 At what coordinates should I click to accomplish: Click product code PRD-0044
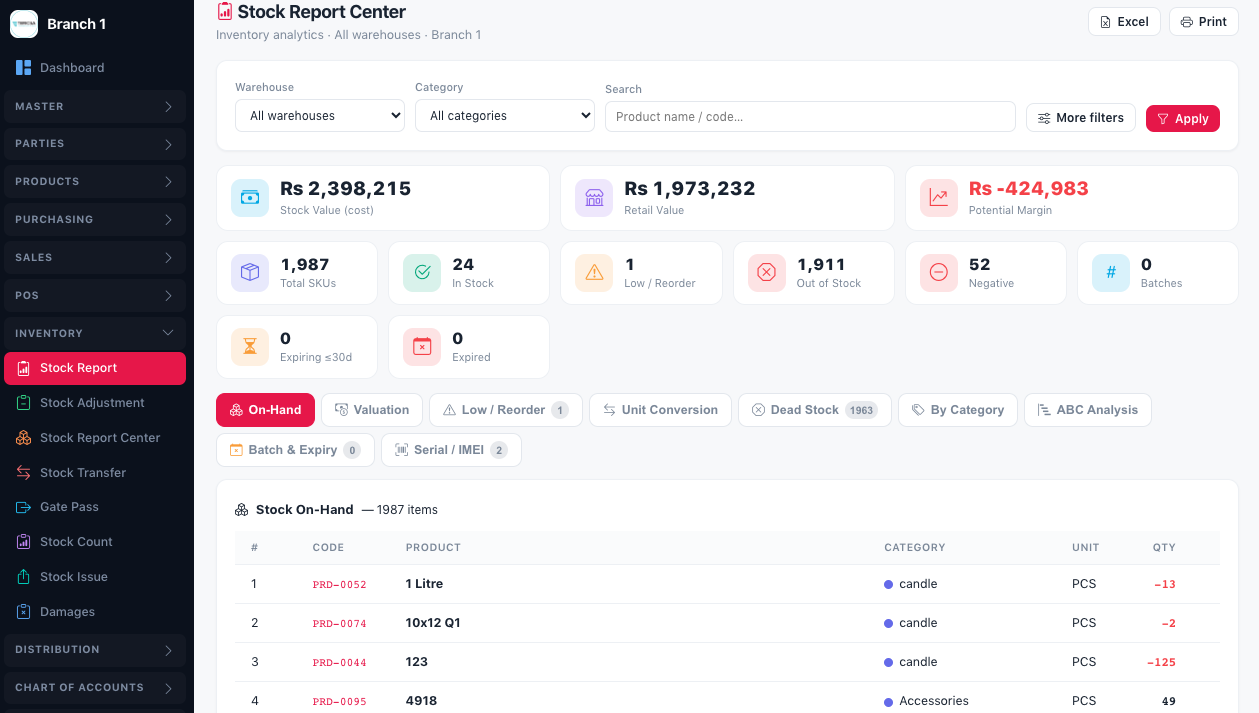click(340, 662)
